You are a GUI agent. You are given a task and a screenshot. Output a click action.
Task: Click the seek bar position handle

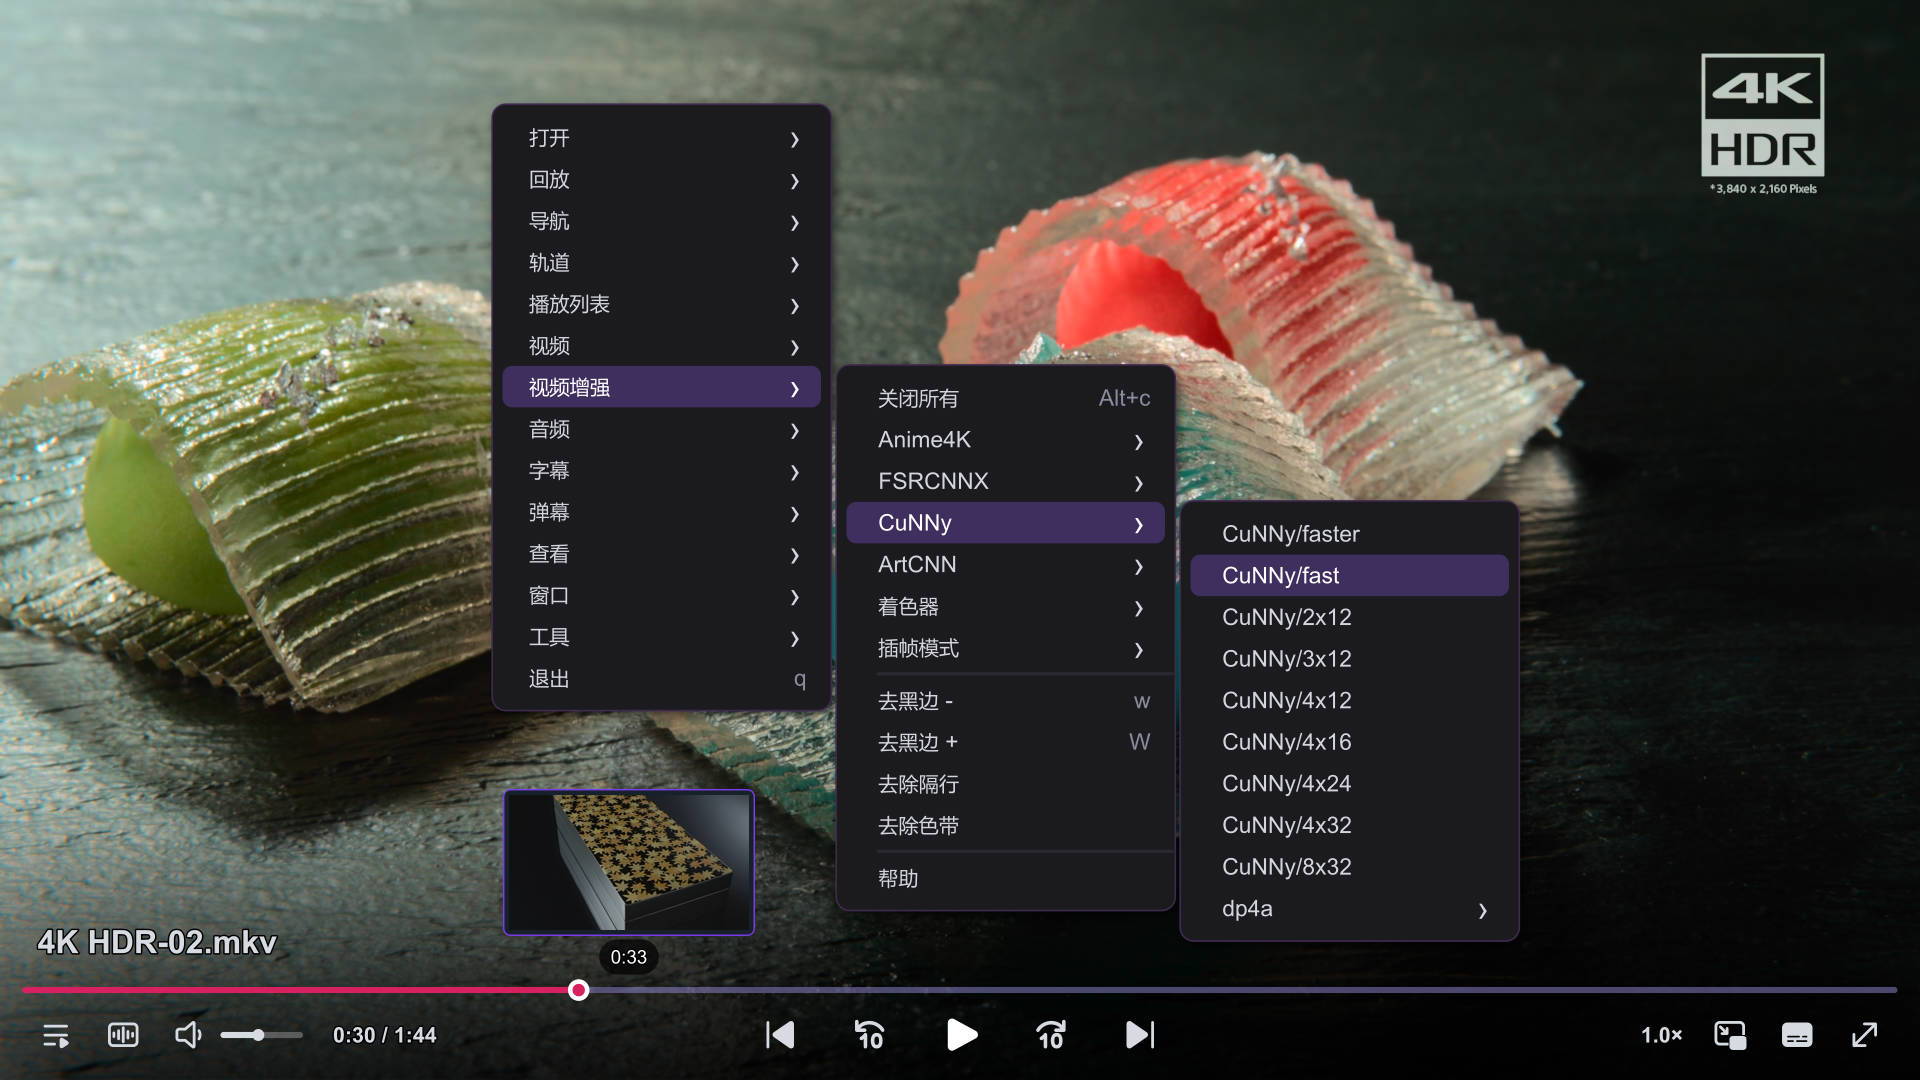578,990
